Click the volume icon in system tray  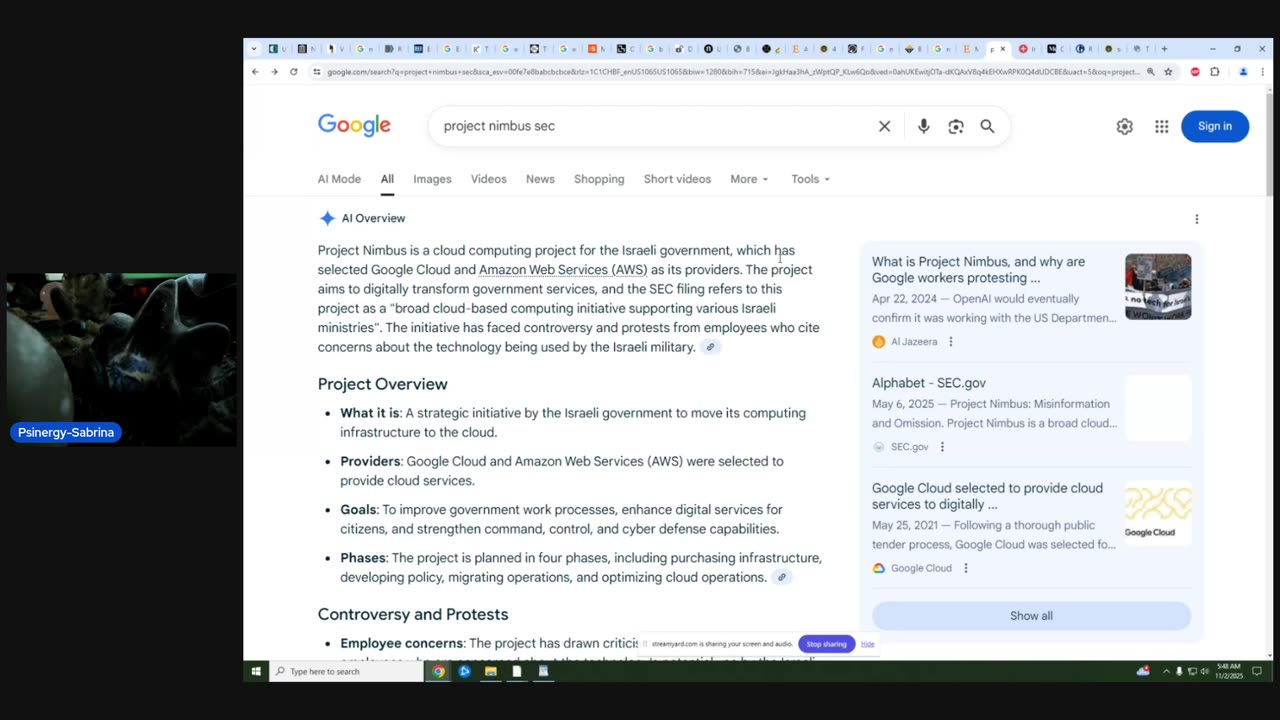pos(1204,671)
